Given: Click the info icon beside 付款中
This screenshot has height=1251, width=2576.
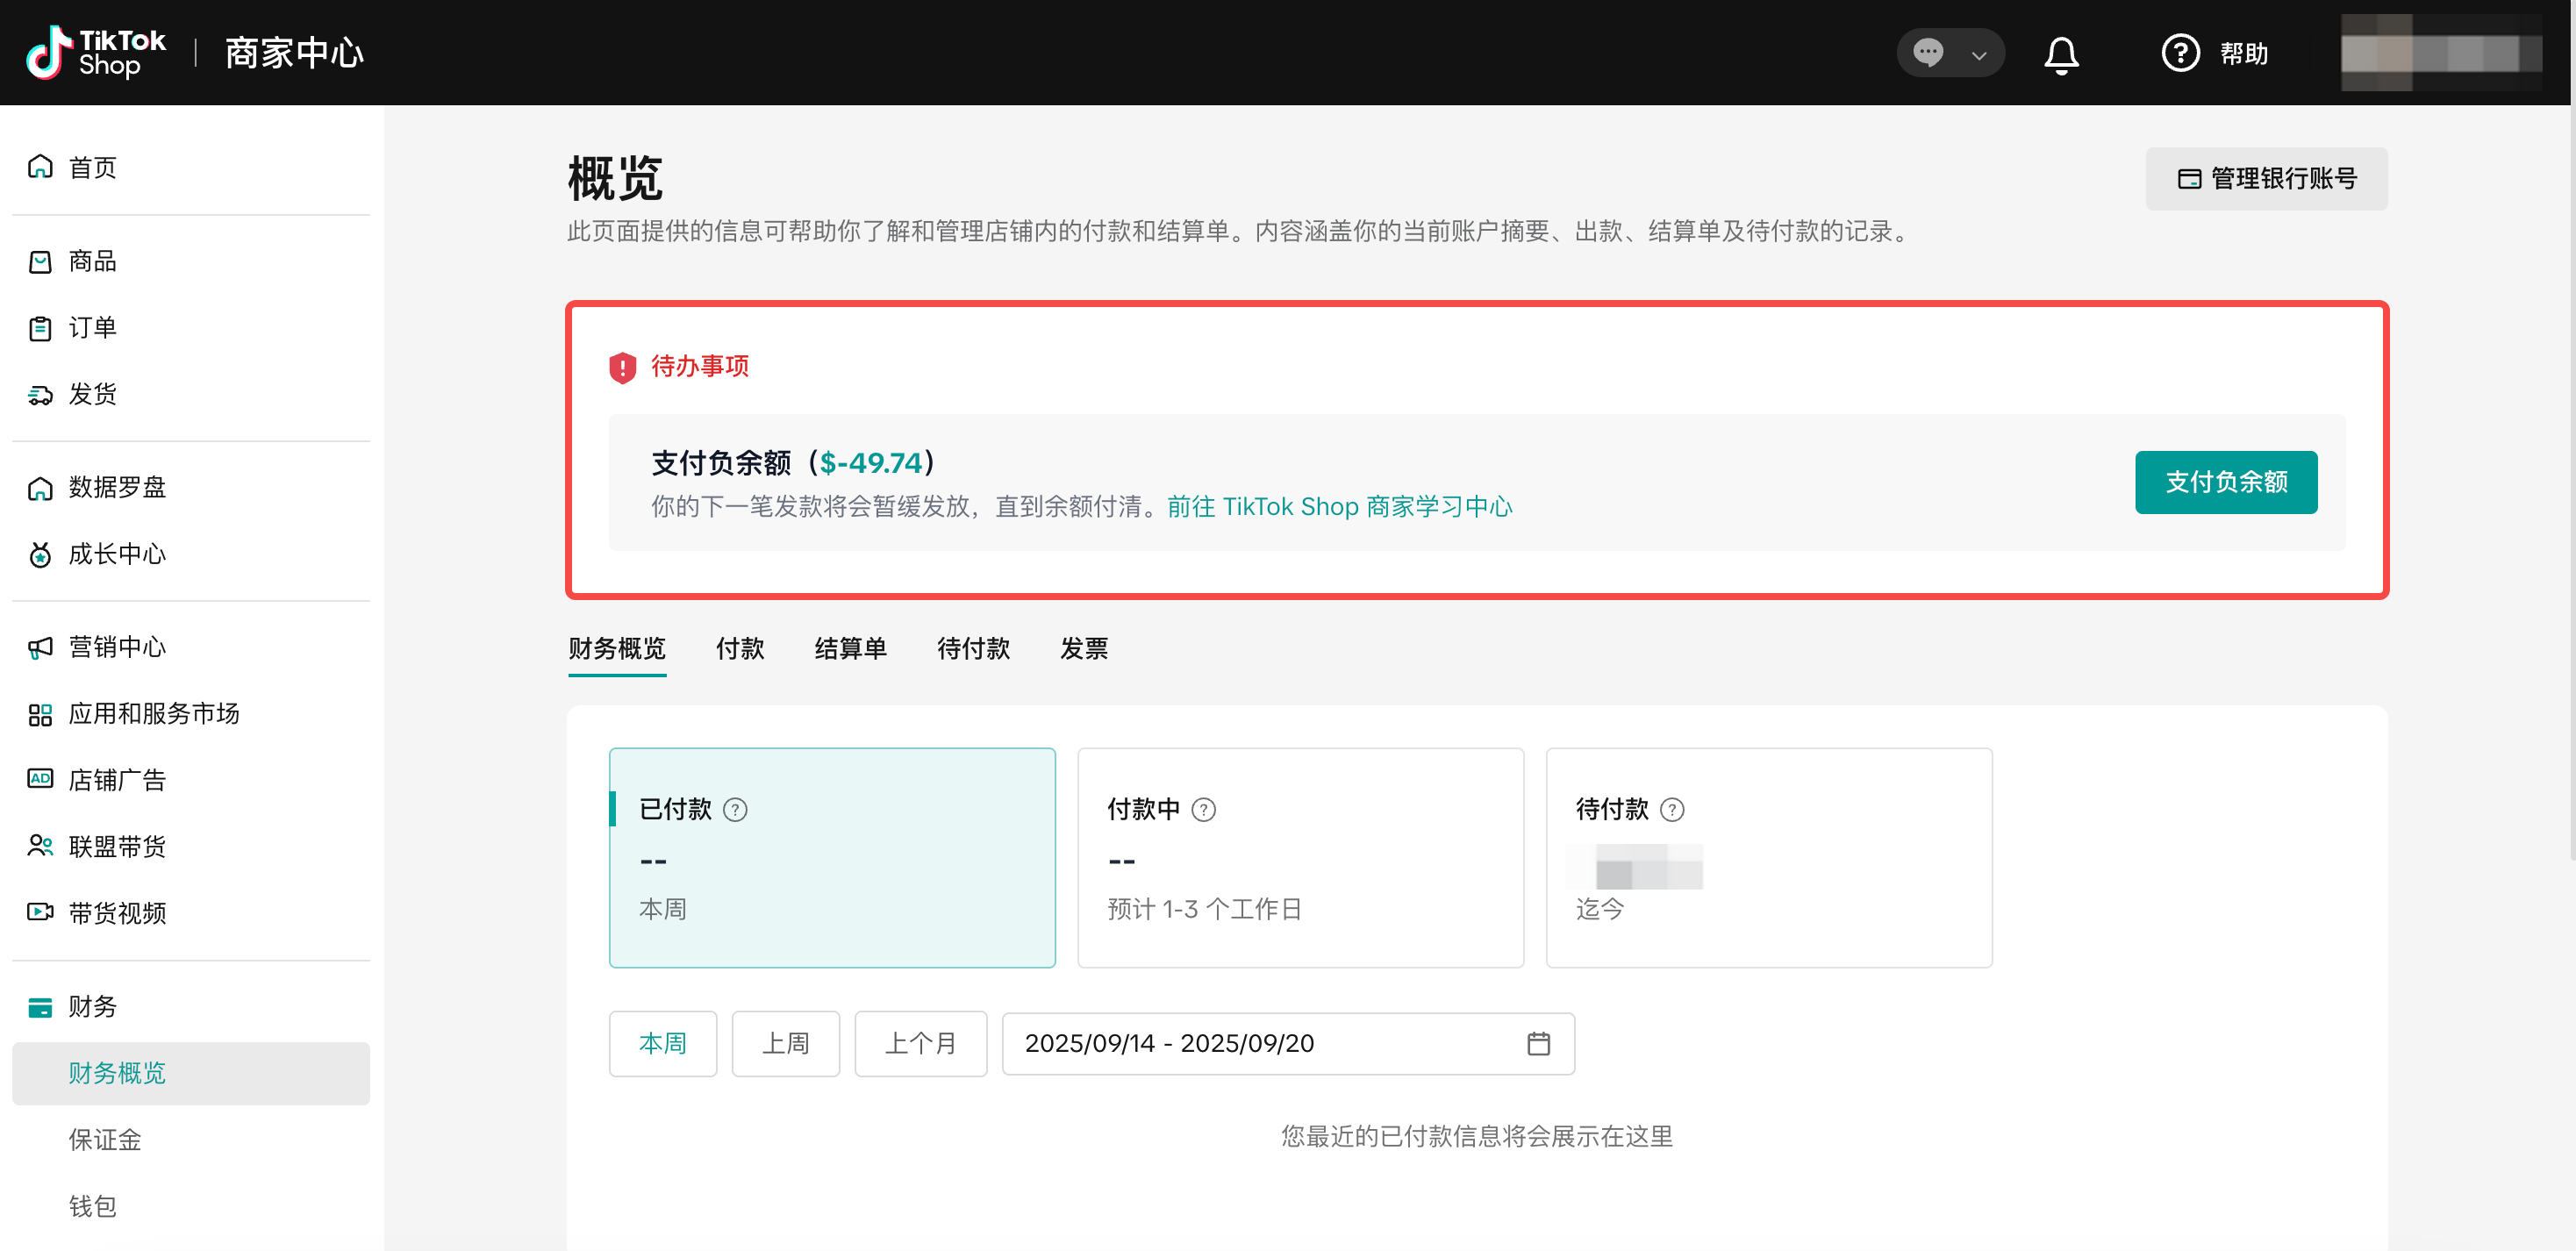Looking at the screenshot, I should pos(1204,809).
